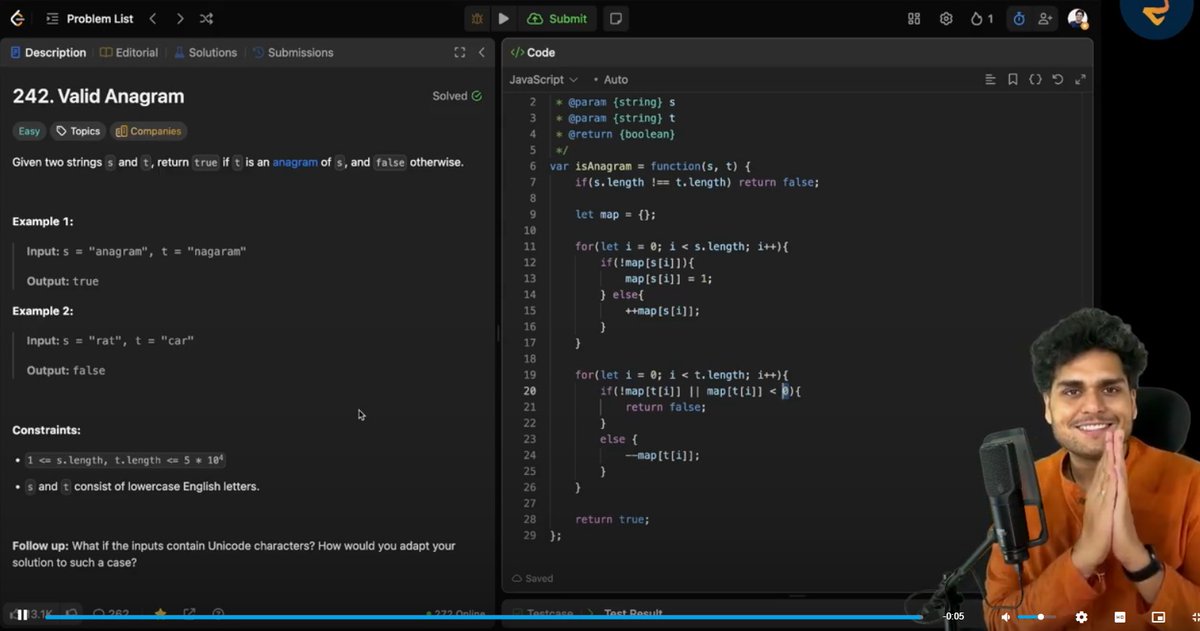Open LeetCode settings gear icon

coord(946,18)
